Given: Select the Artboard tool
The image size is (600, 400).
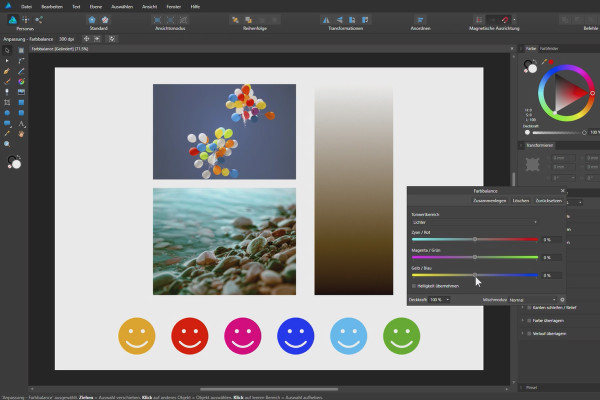Looking at the screenshot, I should coord(21,50).
